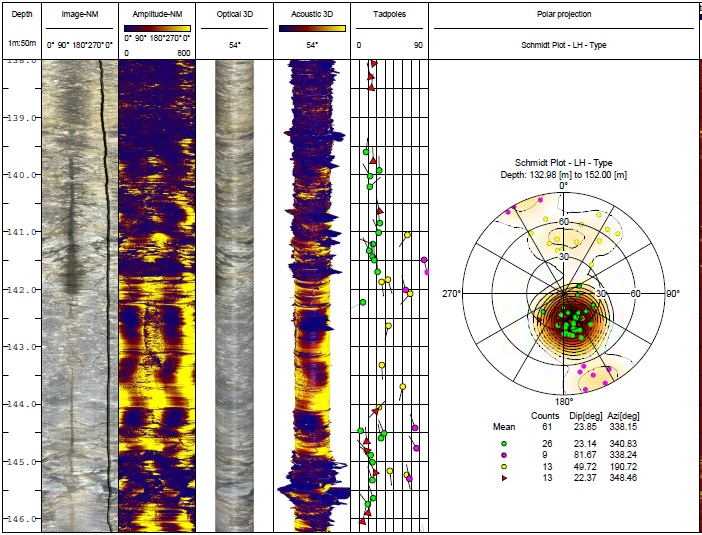The height and width of the screenshot is (535, 702).
Task: Click the '270°' label on the polar plot
Action: 451,294
